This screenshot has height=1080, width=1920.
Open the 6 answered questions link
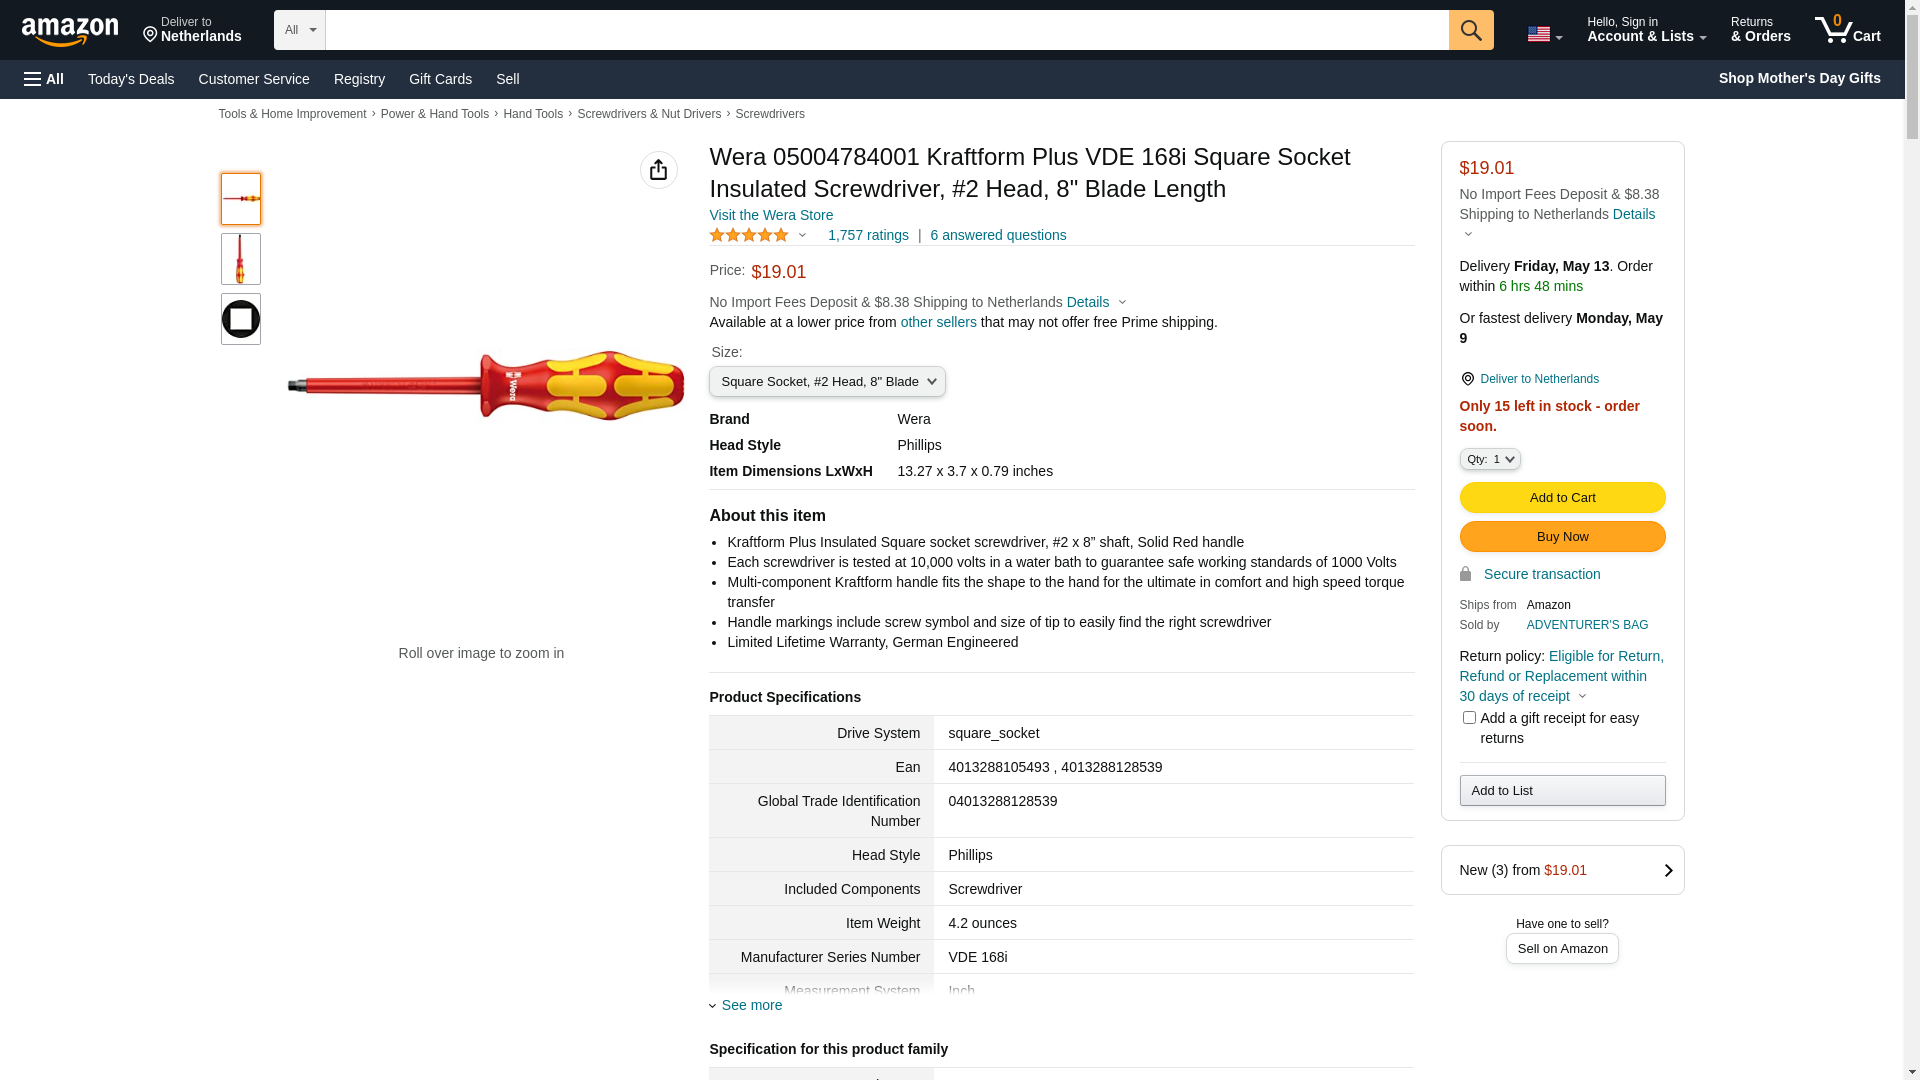coord(998,235)
